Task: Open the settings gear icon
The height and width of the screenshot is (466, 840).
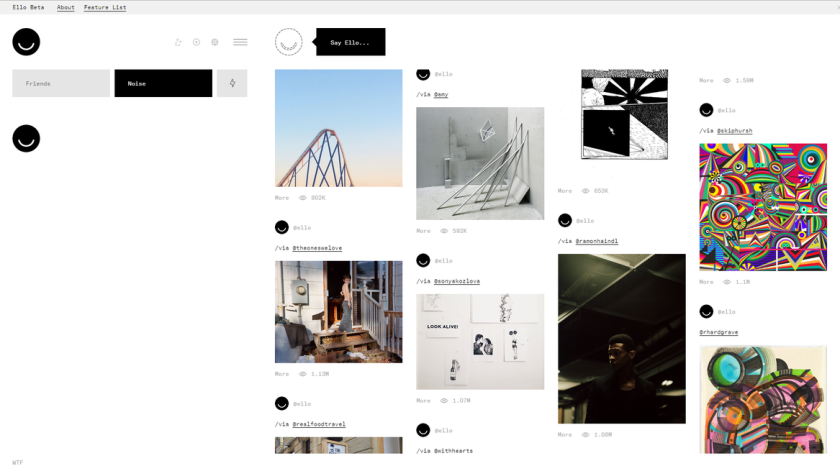Action: click(x=215, y=42)
